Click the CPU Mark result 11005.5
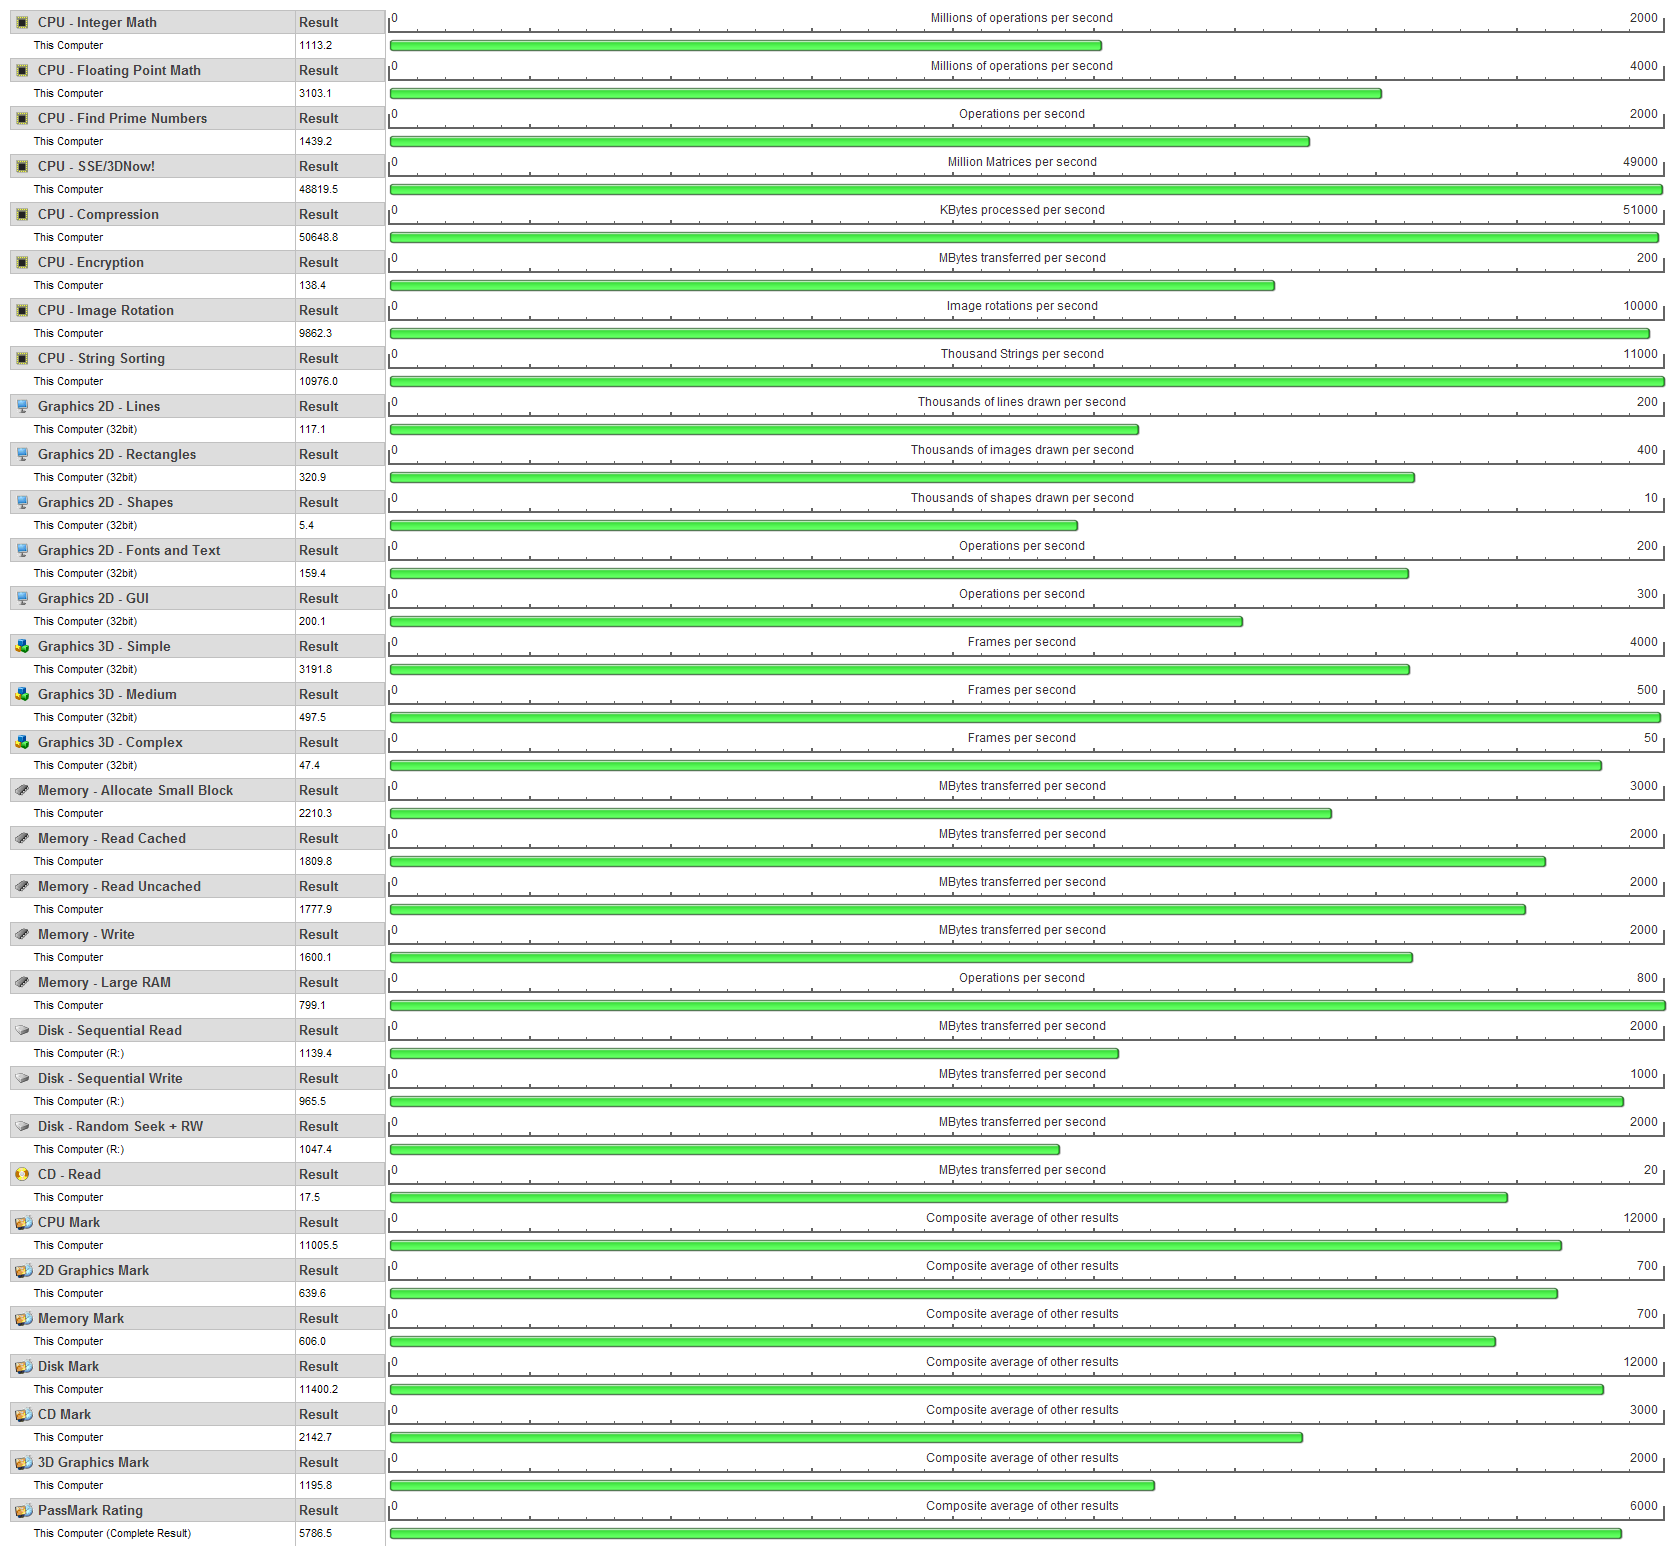The height and width of the screenshot is (1556, 1680). click(318, 1245)
